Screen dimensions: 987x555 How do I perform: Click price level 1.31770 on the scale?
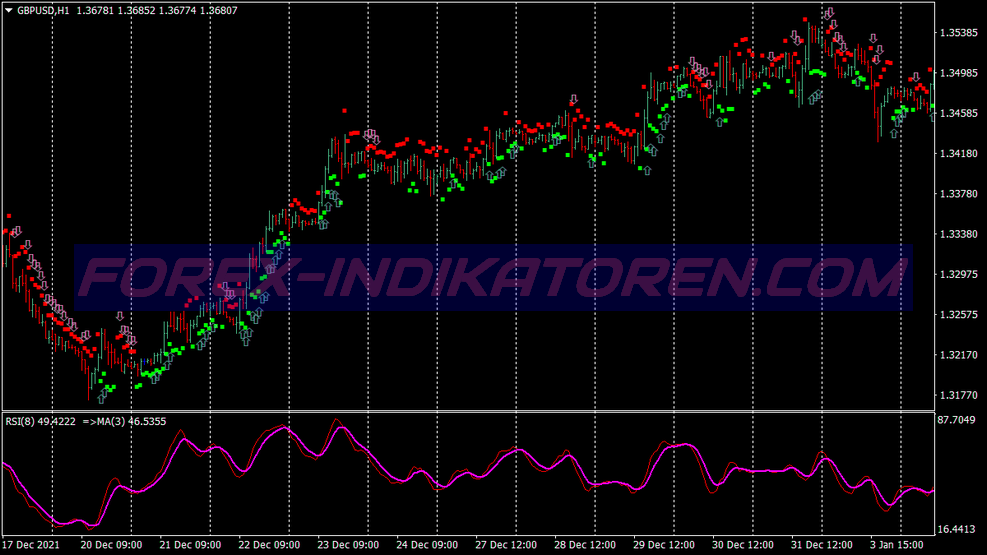(x=959, y=395)
